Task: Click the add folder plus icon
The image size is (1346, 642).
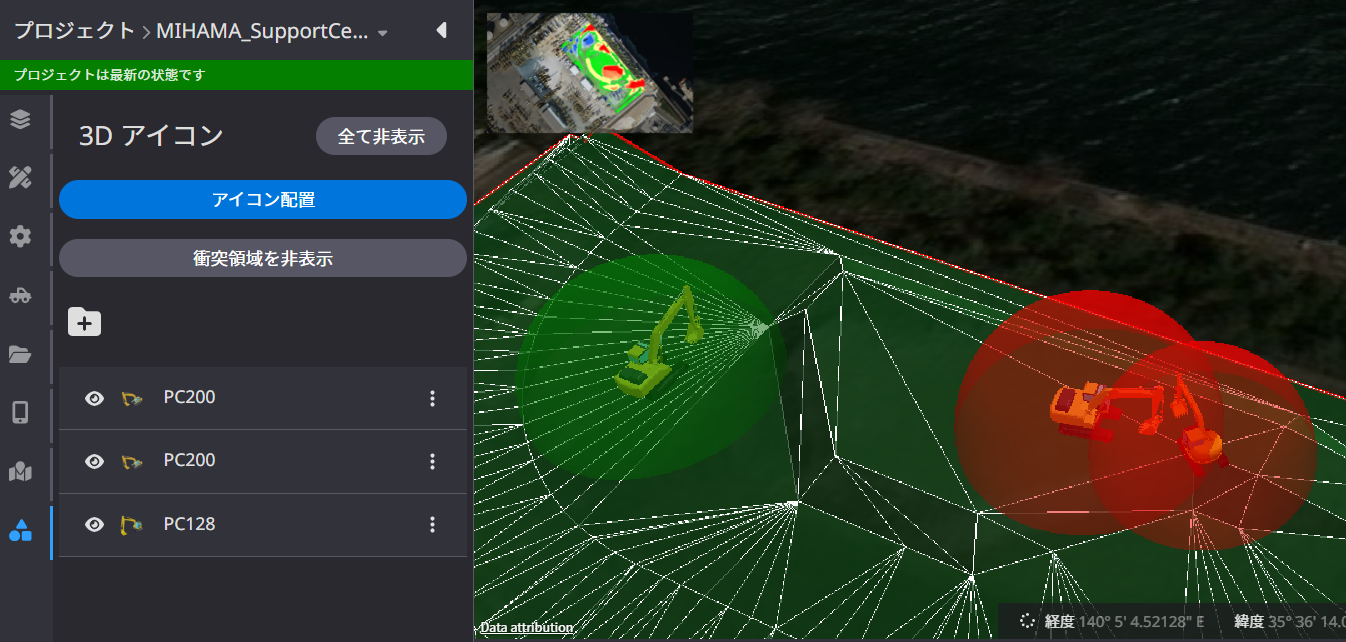Action: click(x=84, y=322)
